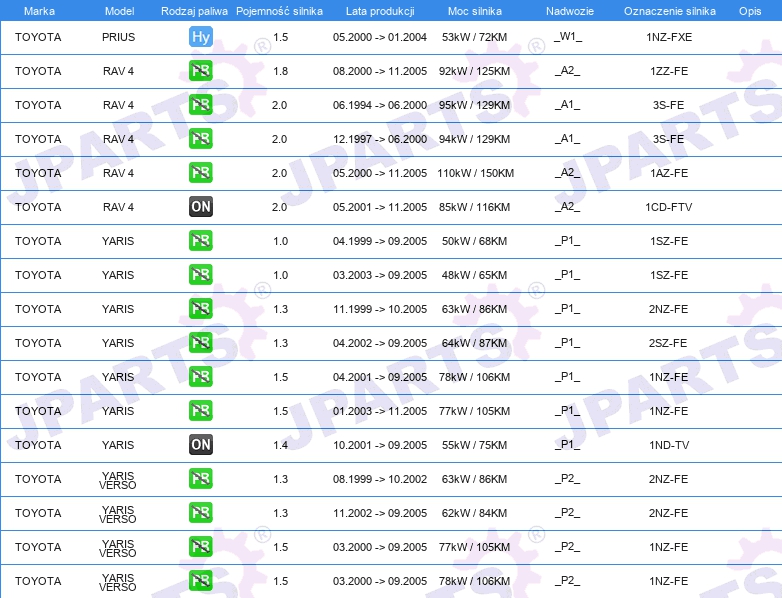Image resolution: width=782 pixels, height=598 pixels.
Task: Click production years 10.2001 -> 09.2005
Action: (x=380, y=445)
